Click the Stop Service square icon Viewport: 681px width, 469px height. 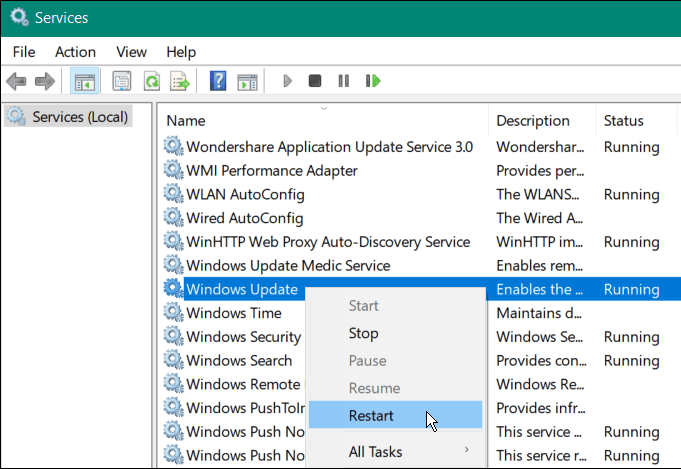[x=315, y=81]
